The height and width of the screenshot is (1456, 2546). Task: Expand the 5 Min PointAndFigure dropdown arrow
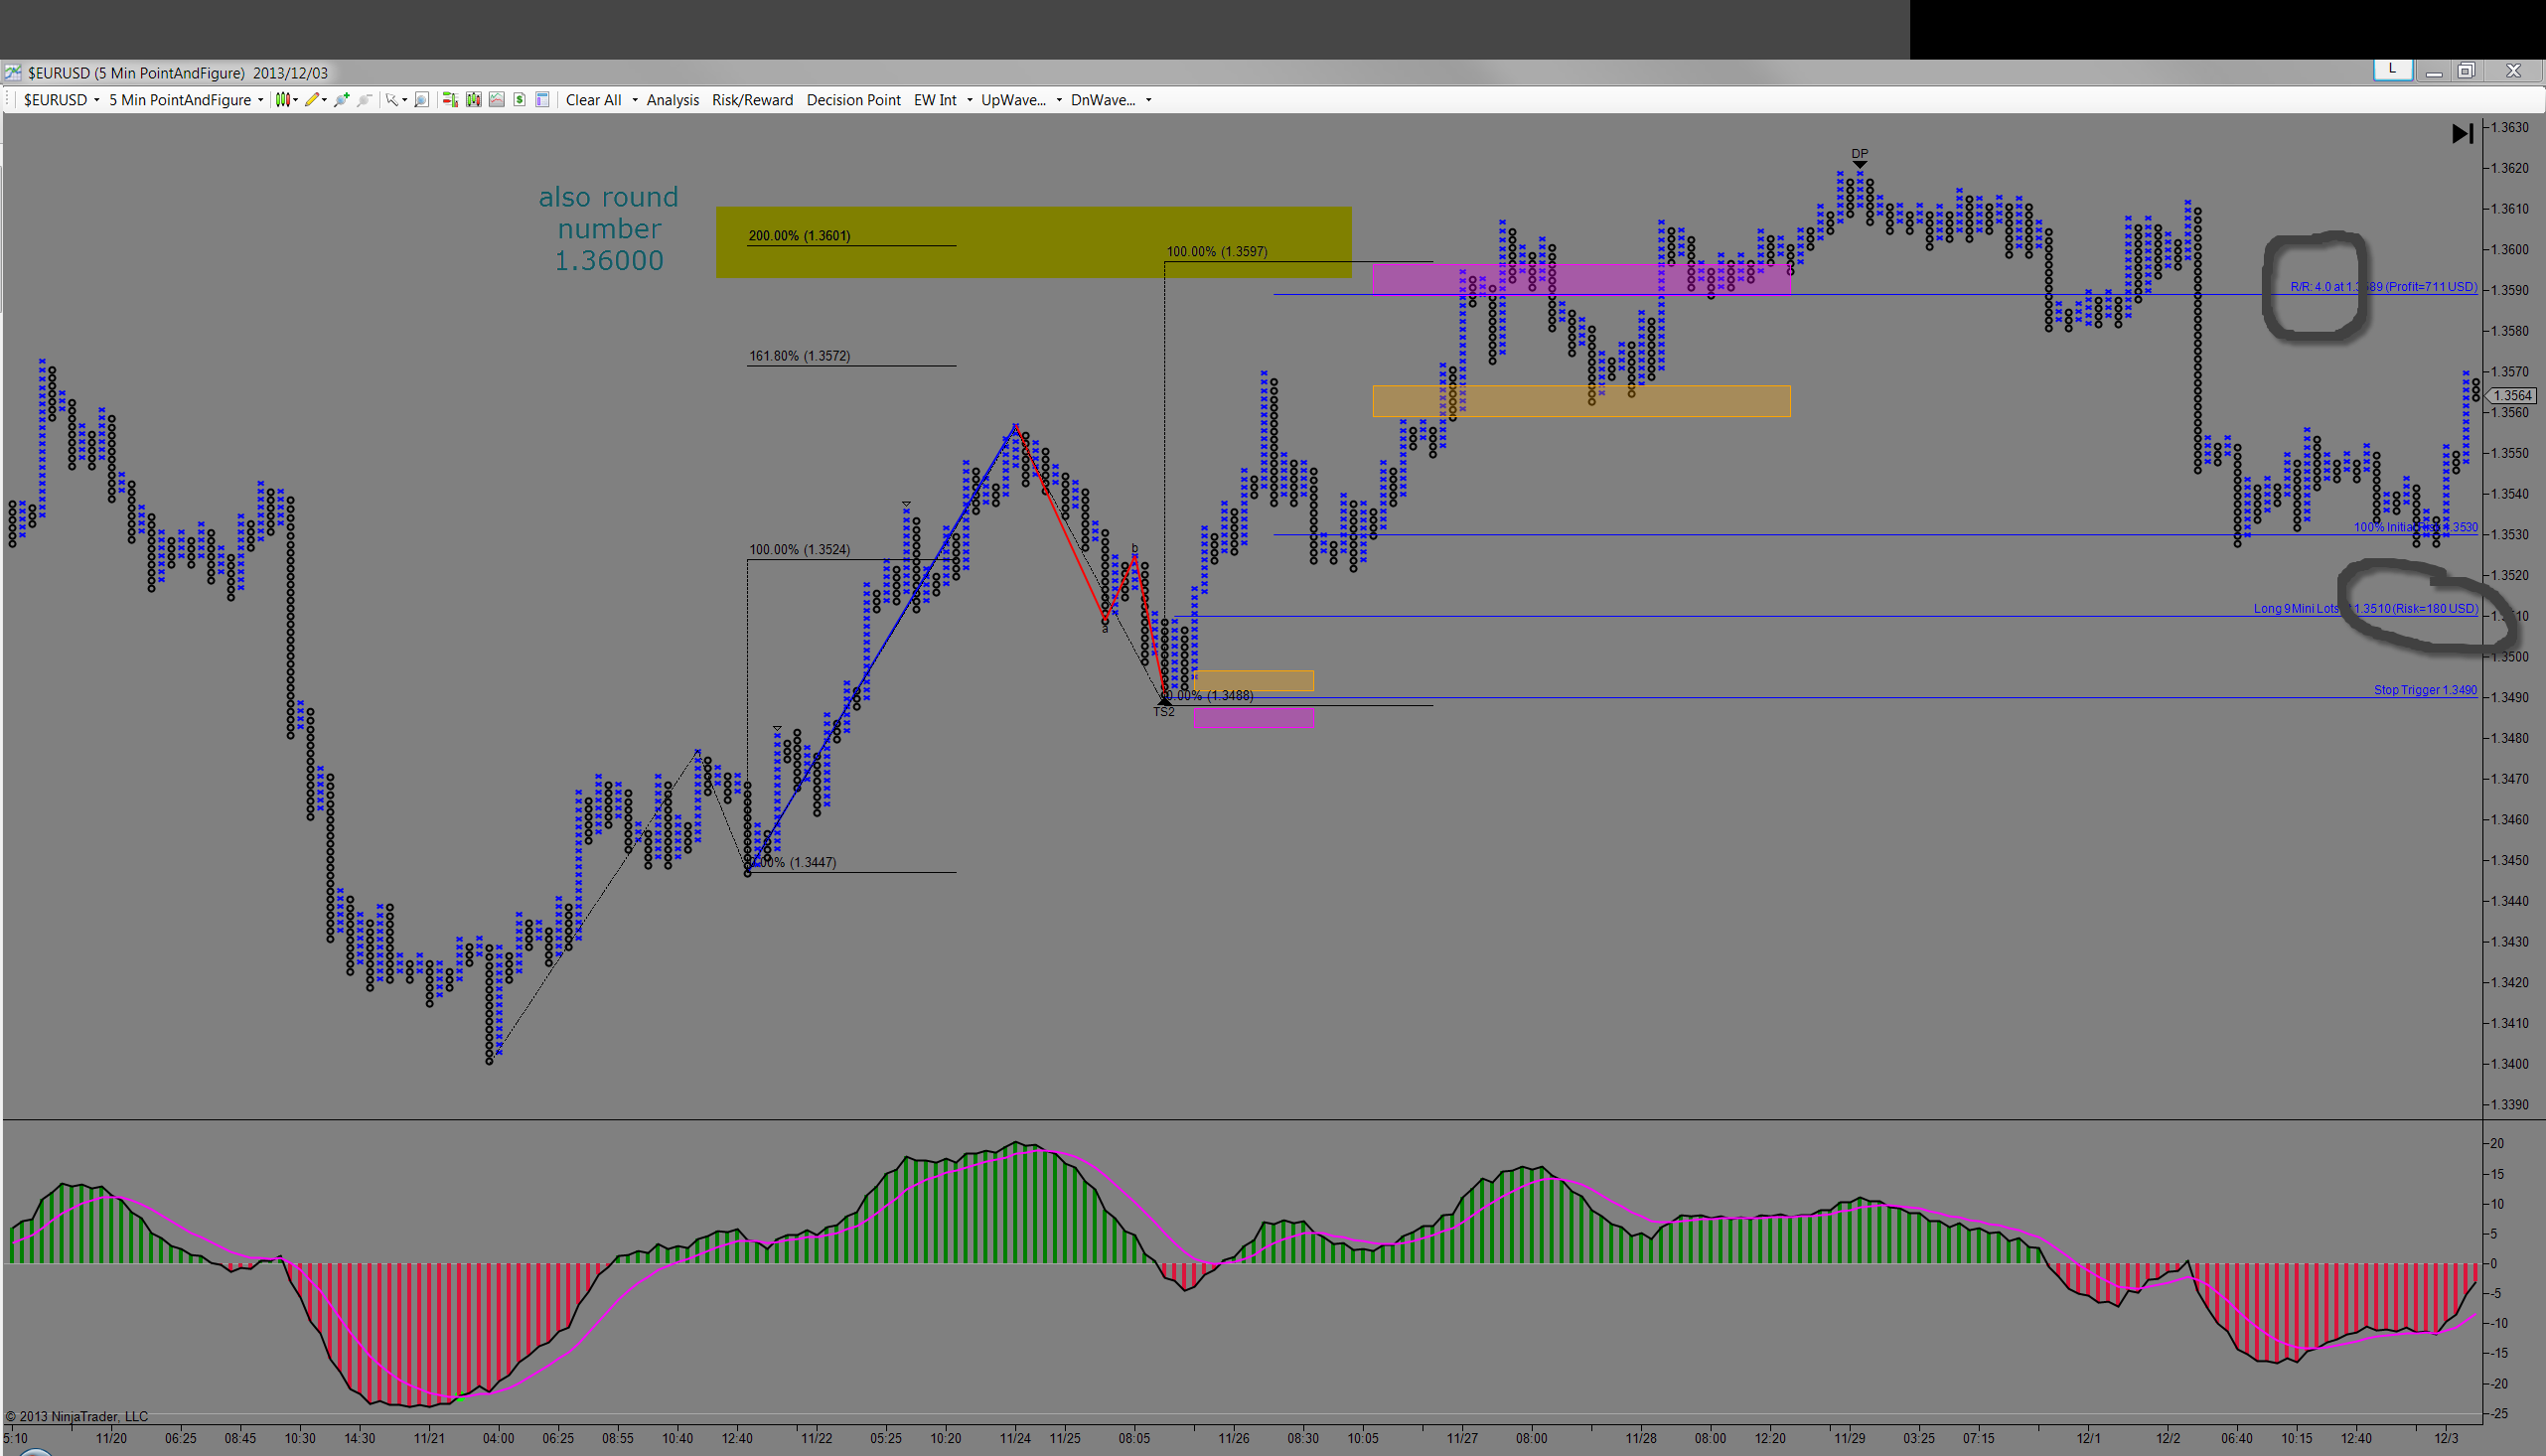pos(261,100)
